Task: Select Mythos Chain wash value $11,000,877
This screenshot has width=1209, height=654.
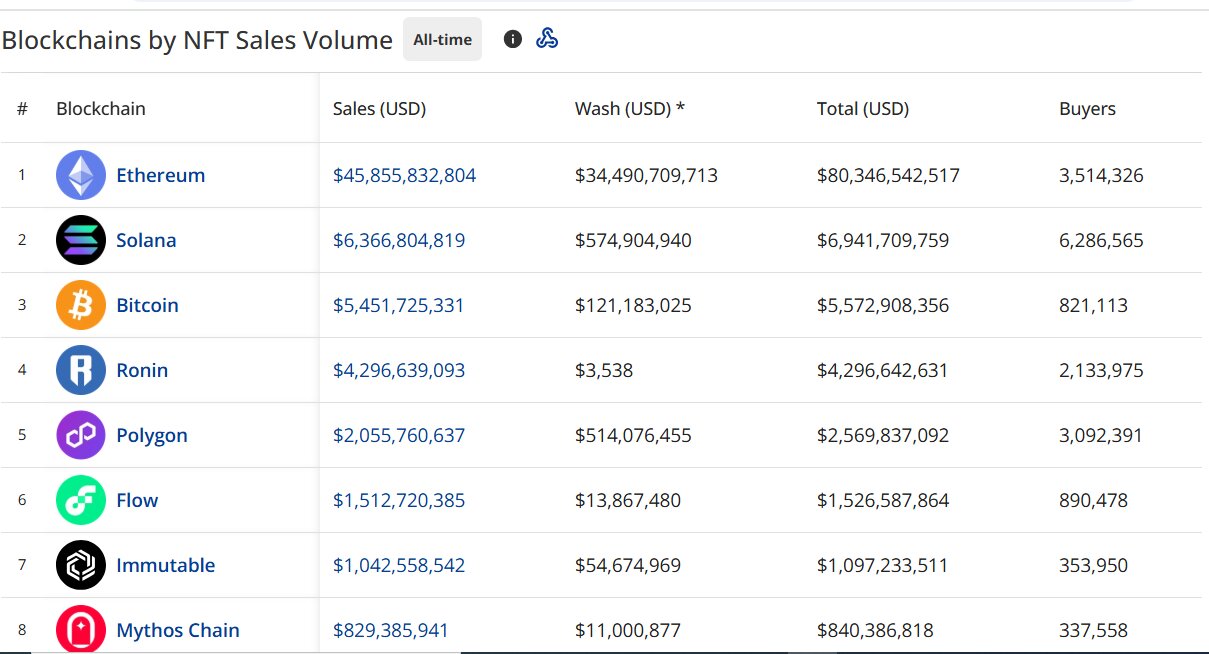Action: coord(628,630)
